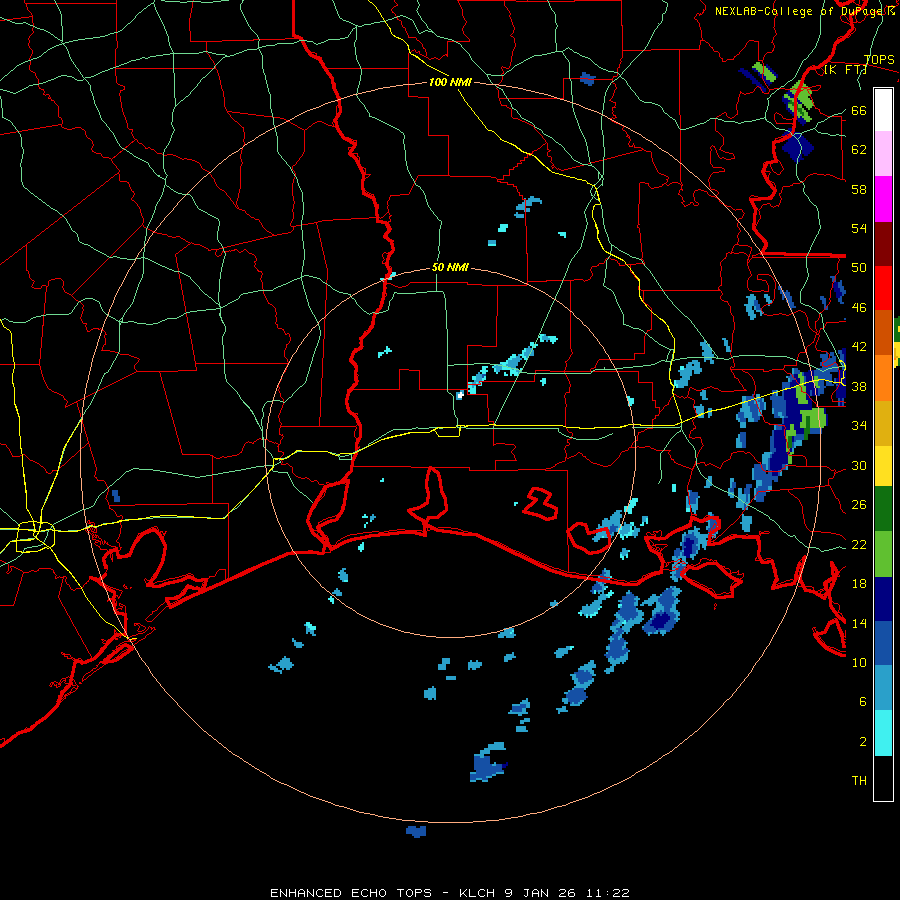Select the light green legend swatch

[x=883, y=554]
